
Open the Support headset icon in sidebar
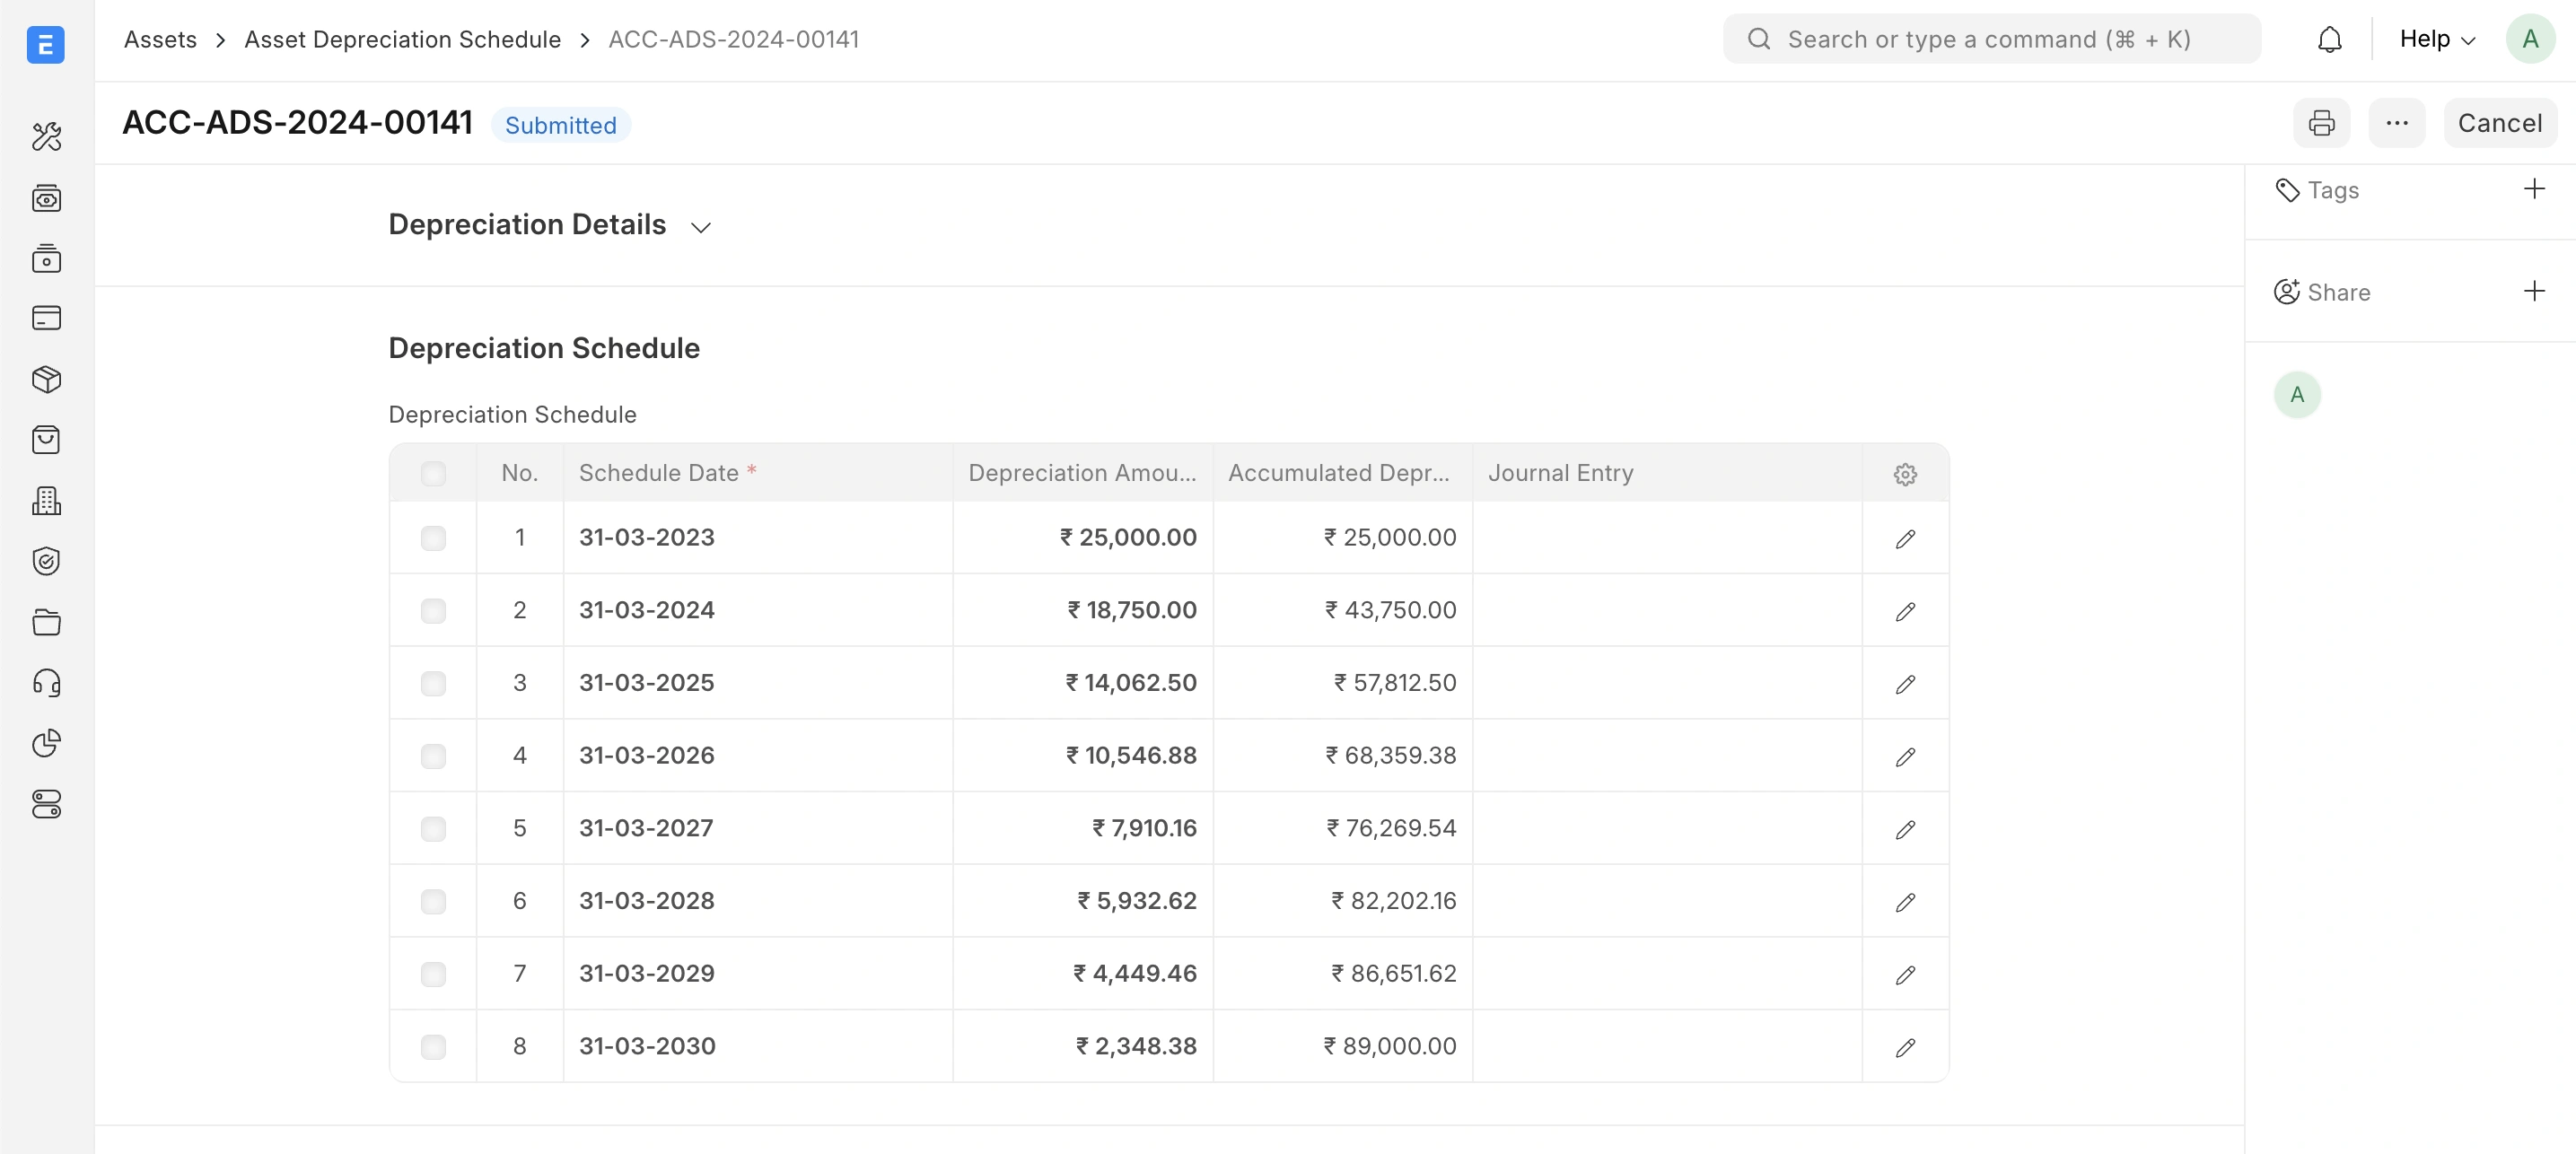46,683
